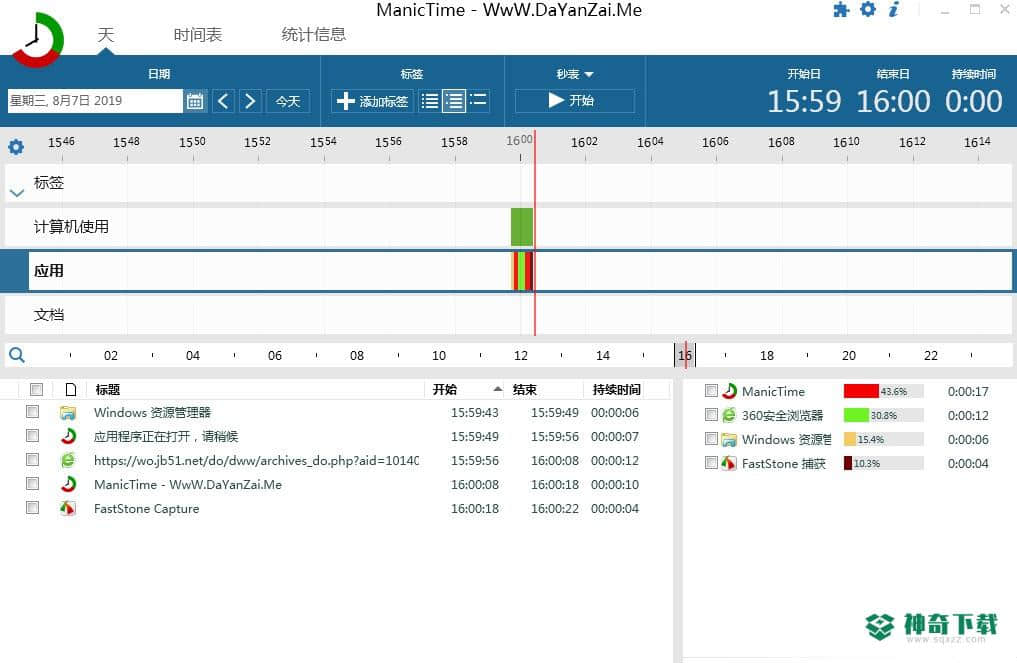The image size is (1017, 663).
Task: Click the ManicTime clock logo
Action: (37, 39)
